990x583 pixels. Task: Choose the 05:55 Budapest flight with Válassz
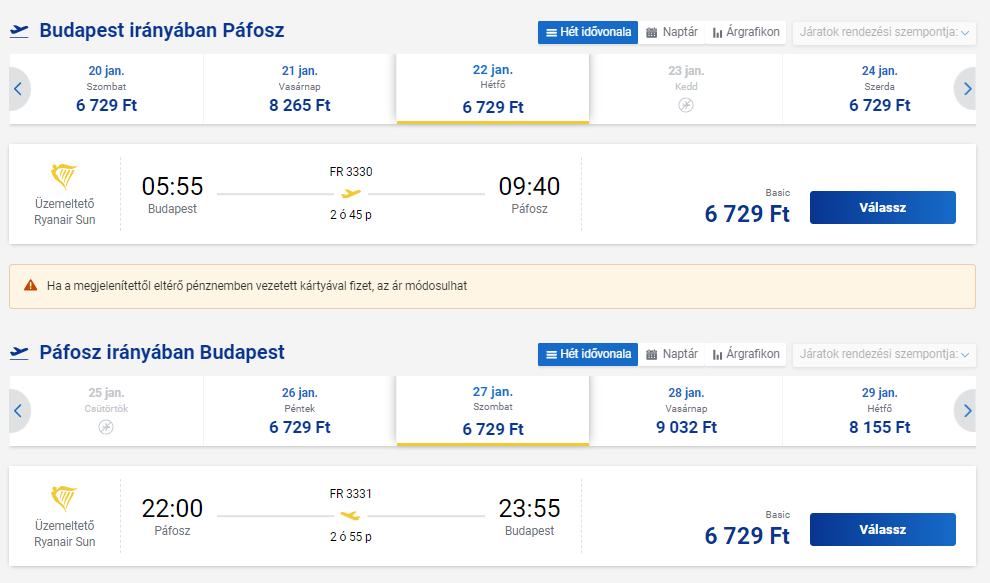(x=883, y=208)
